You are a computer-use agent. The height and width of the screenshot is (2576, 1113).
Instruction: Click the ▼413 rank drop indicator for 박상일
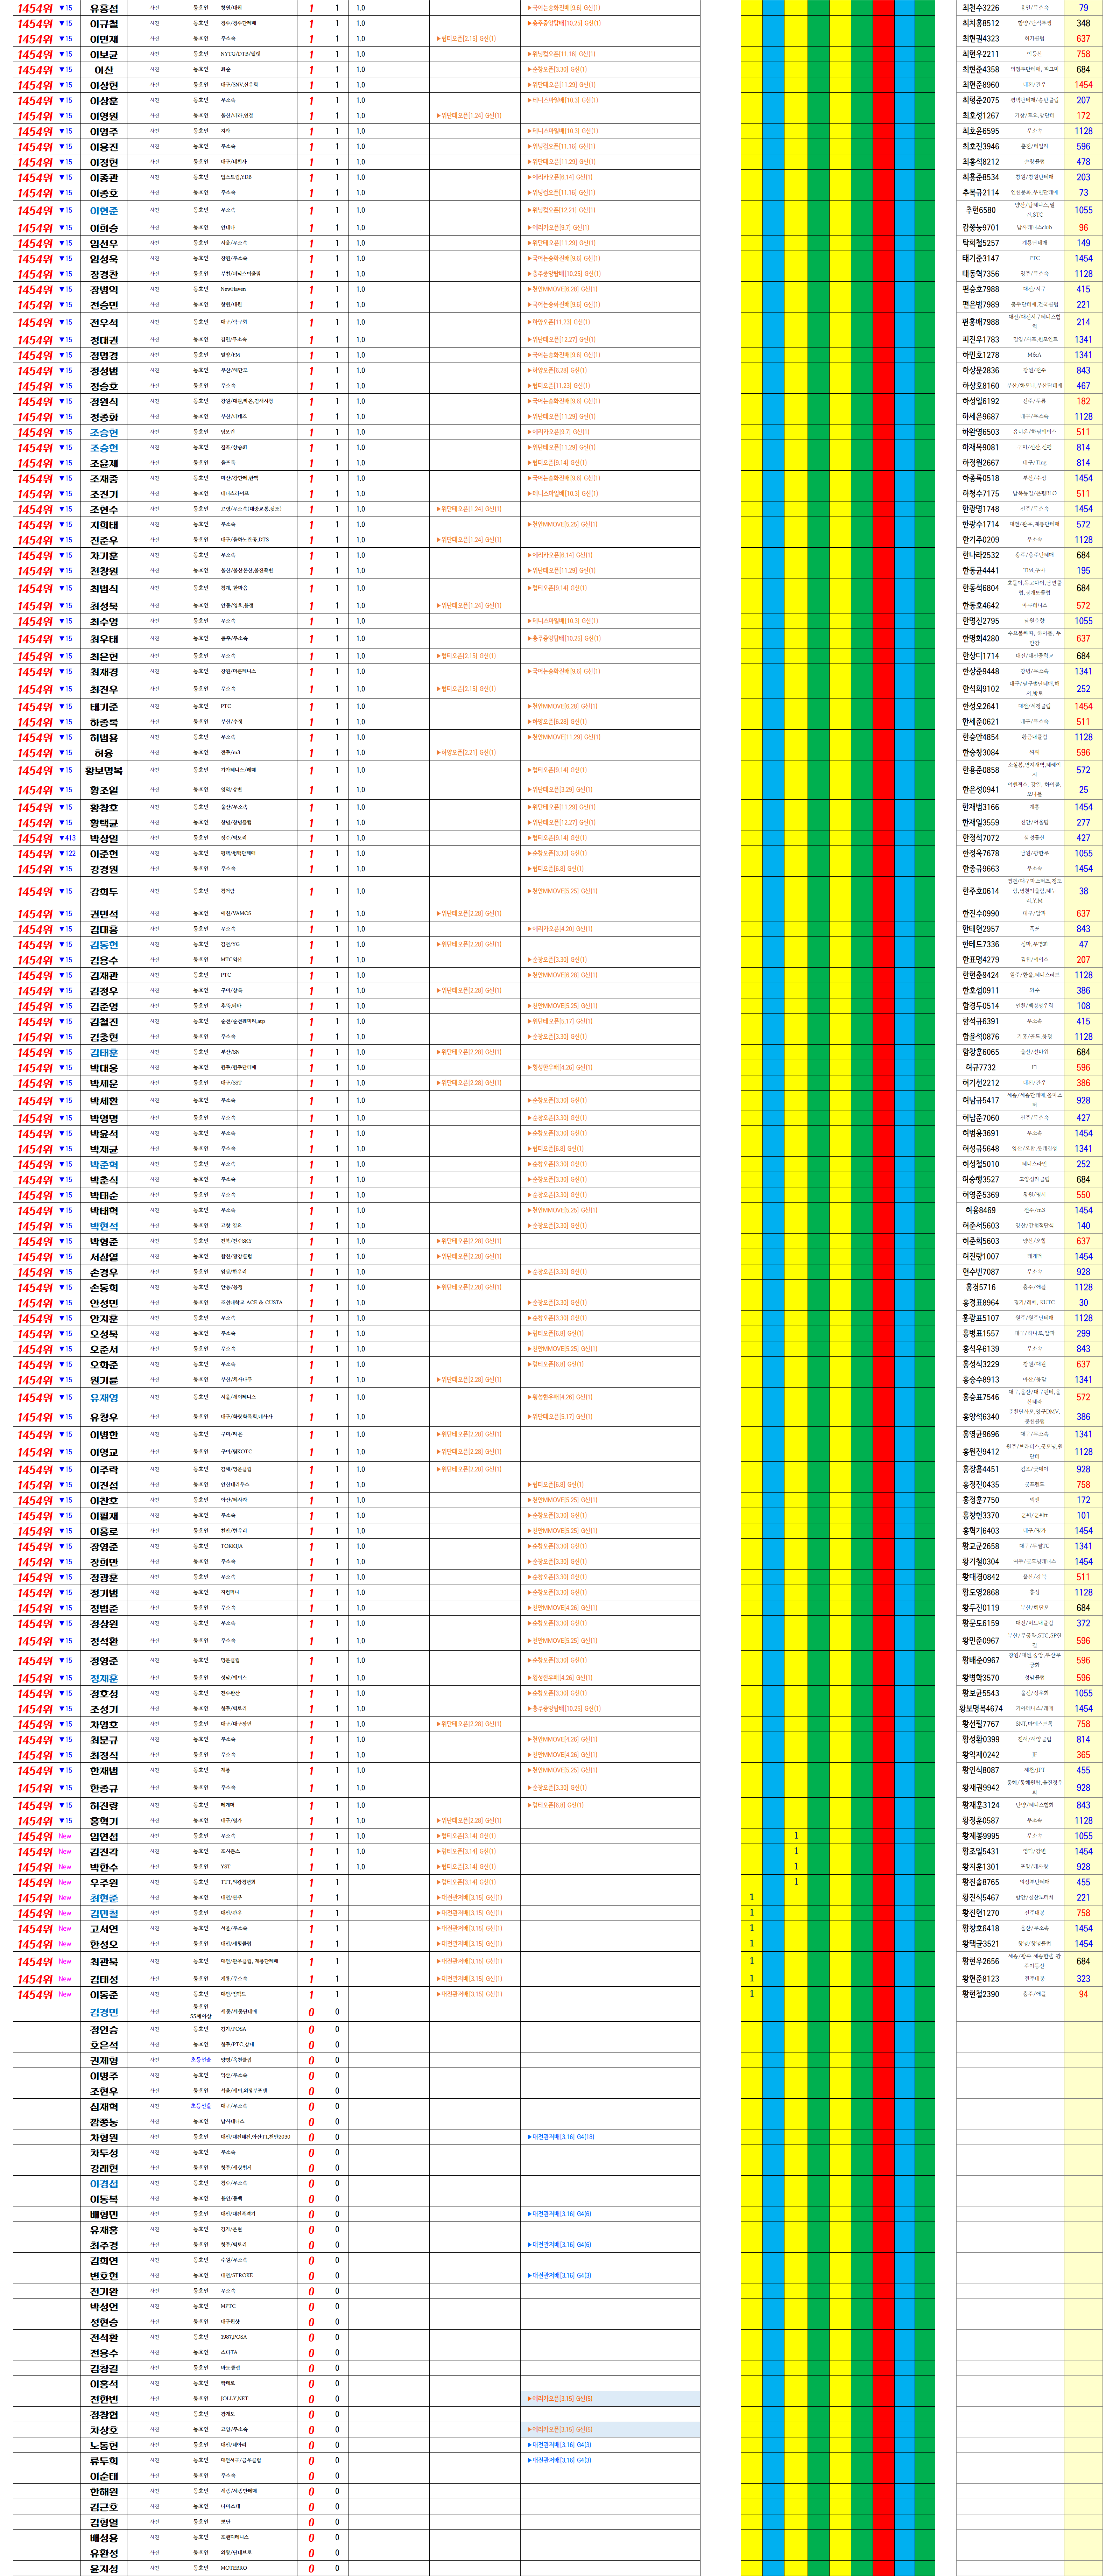pyautogui.click(x=67, y=838)
